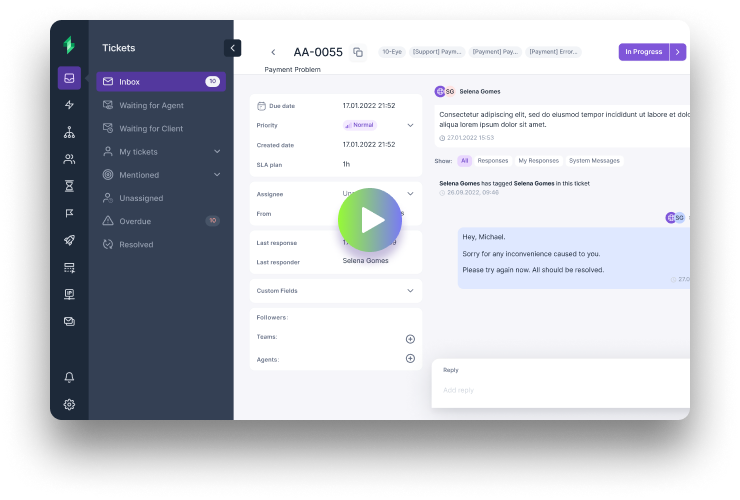Open the hierarchy tree icon in sidebar

(x=69, y=132)
